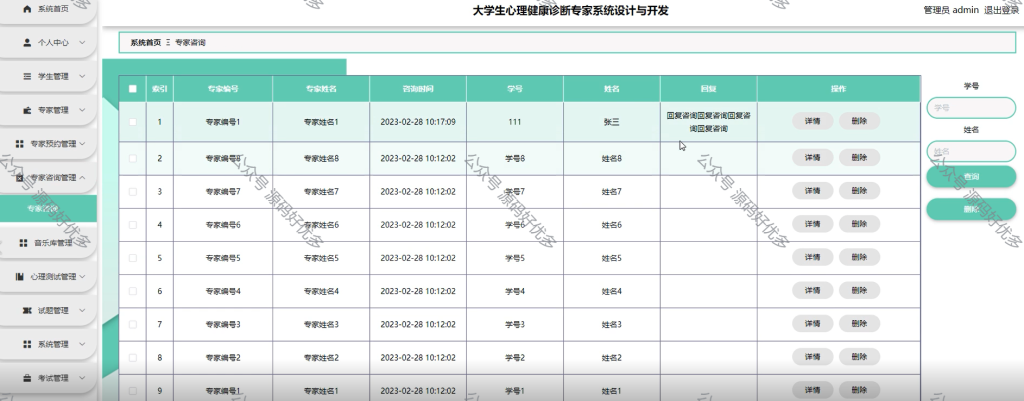Viewport: 1024px width, 401px height.
Task: Click the 学号 cell 111
Action: pos(514,122)
